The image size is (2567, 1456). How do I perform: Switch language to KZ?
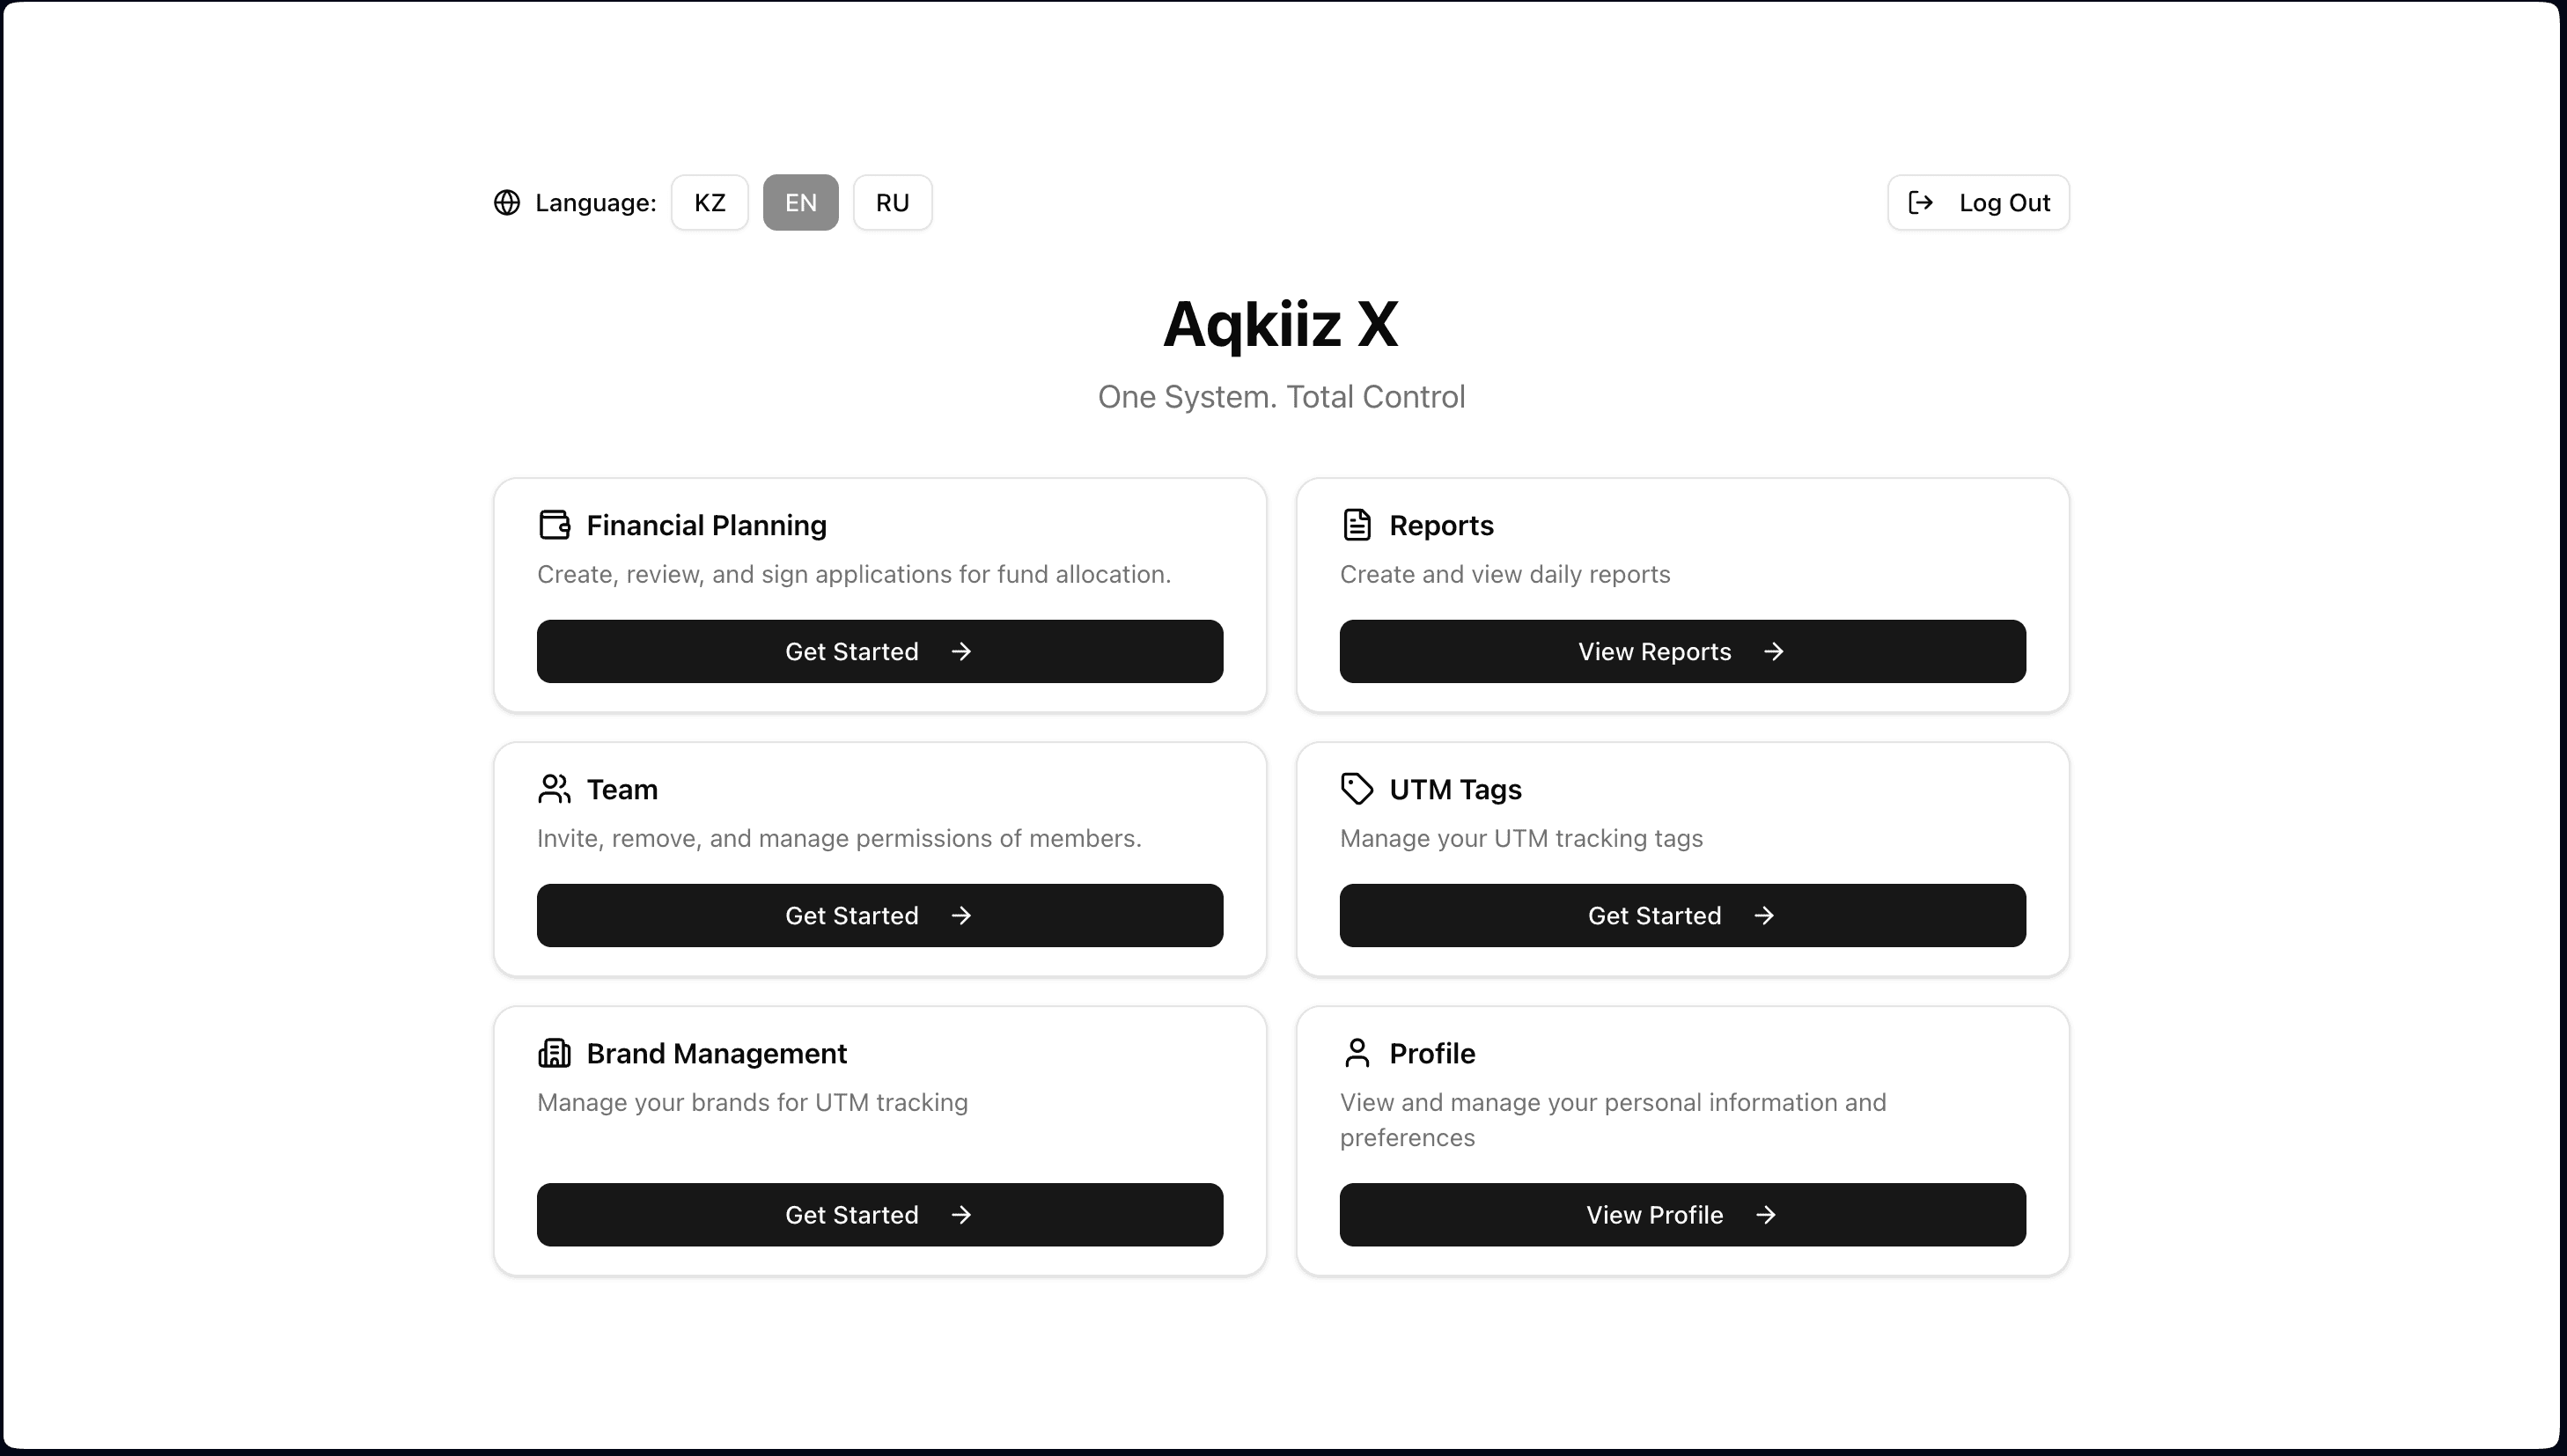coord(709,202)
